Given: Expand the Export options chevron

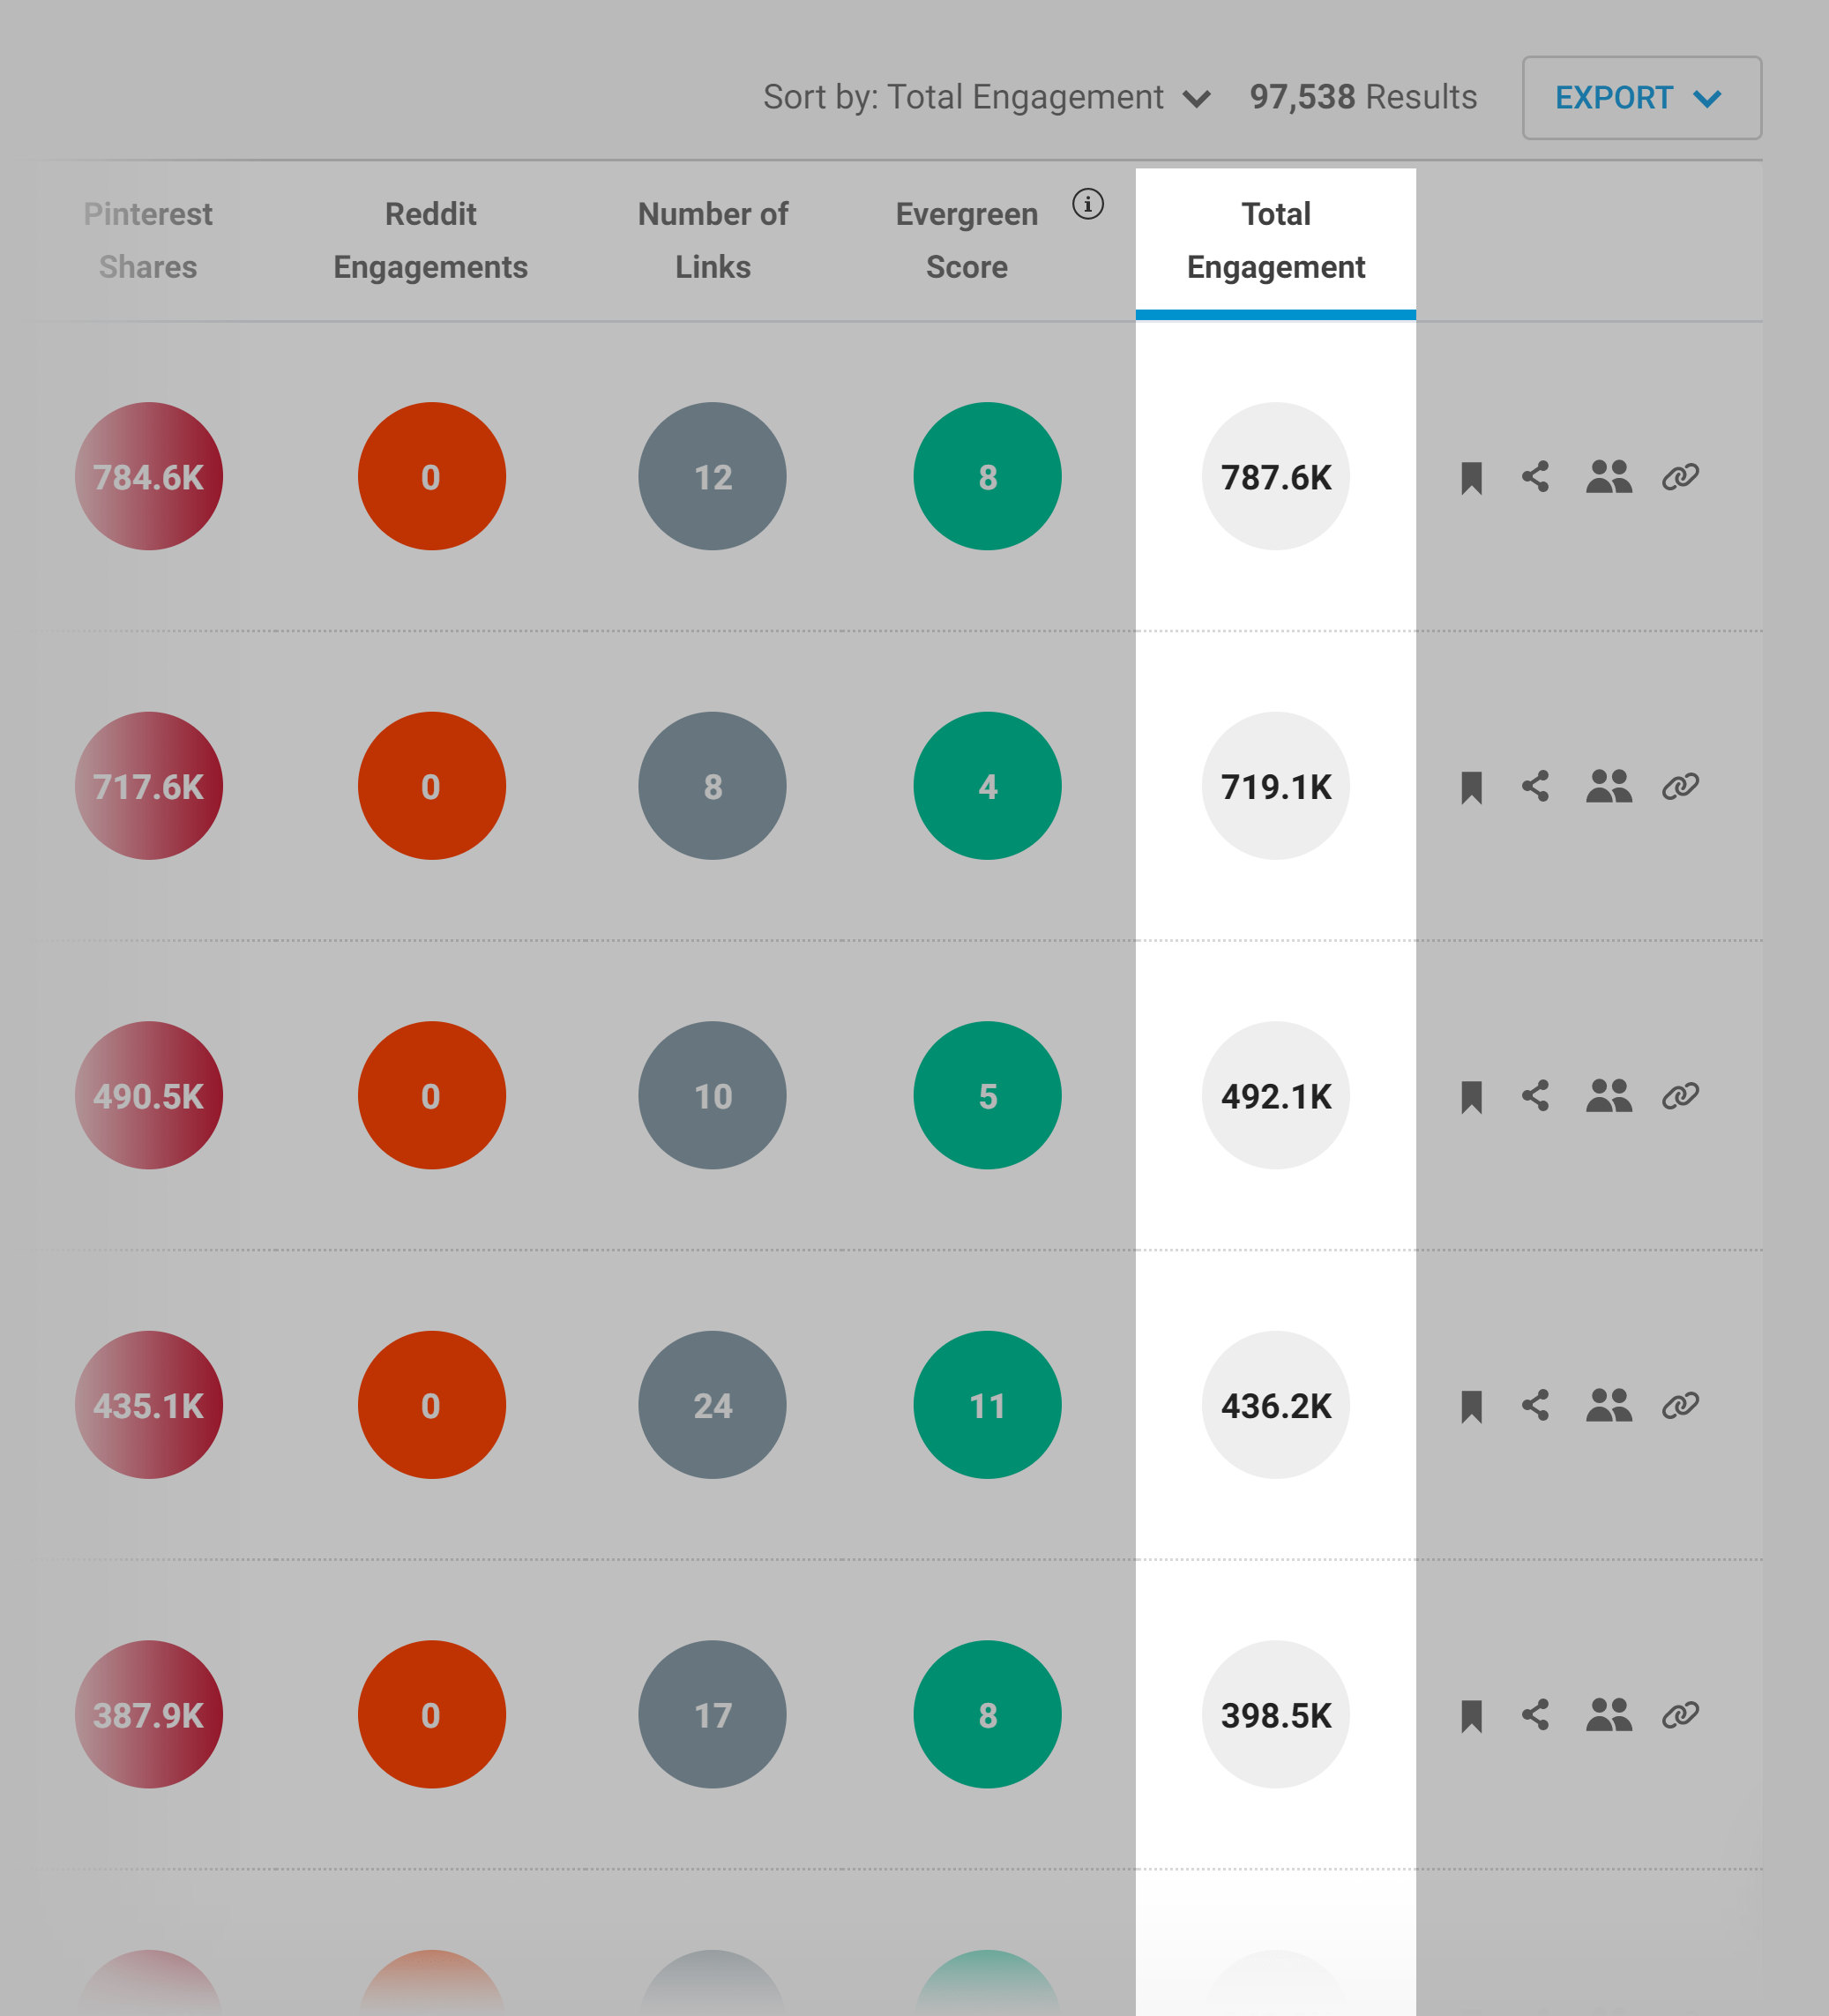Looking at the screenshot, I should point(1706,98).
